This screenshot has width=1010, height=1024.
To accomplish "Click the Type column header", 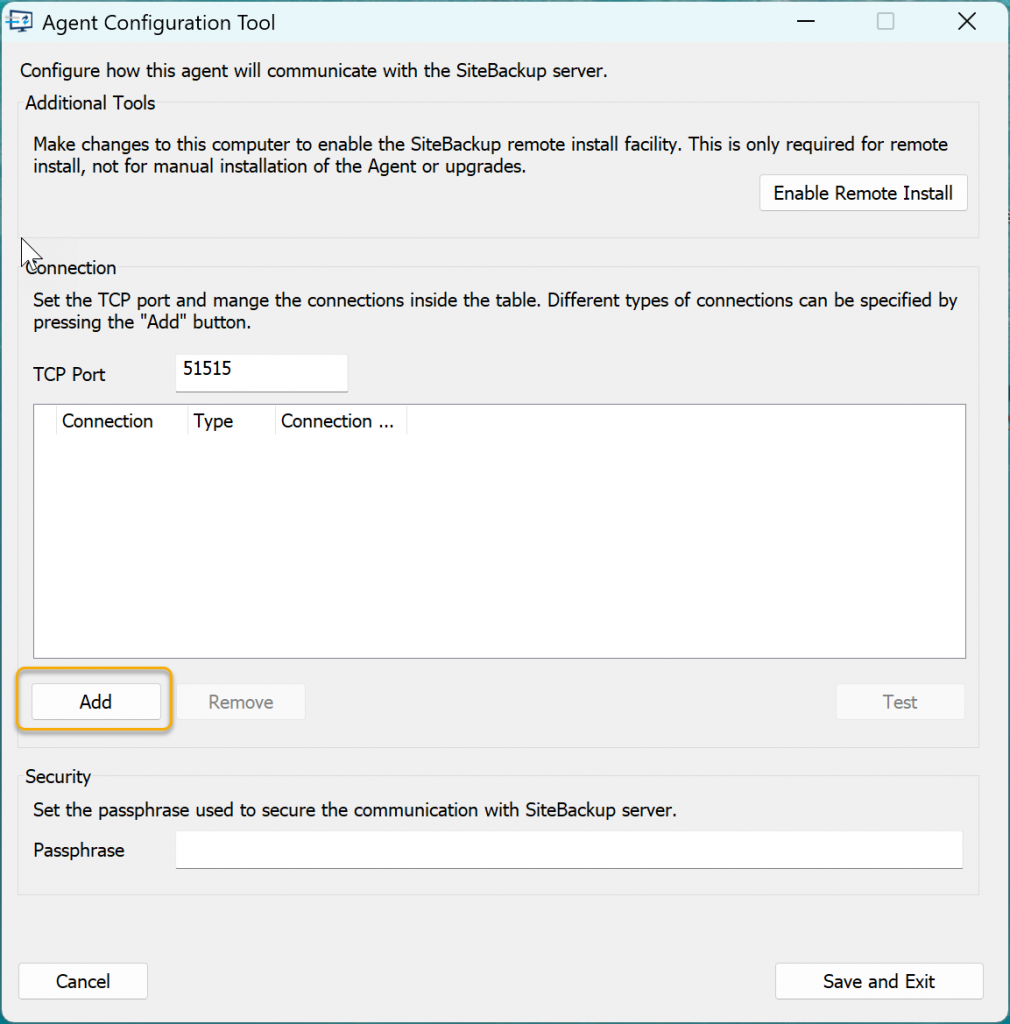I will pos(214,421).
